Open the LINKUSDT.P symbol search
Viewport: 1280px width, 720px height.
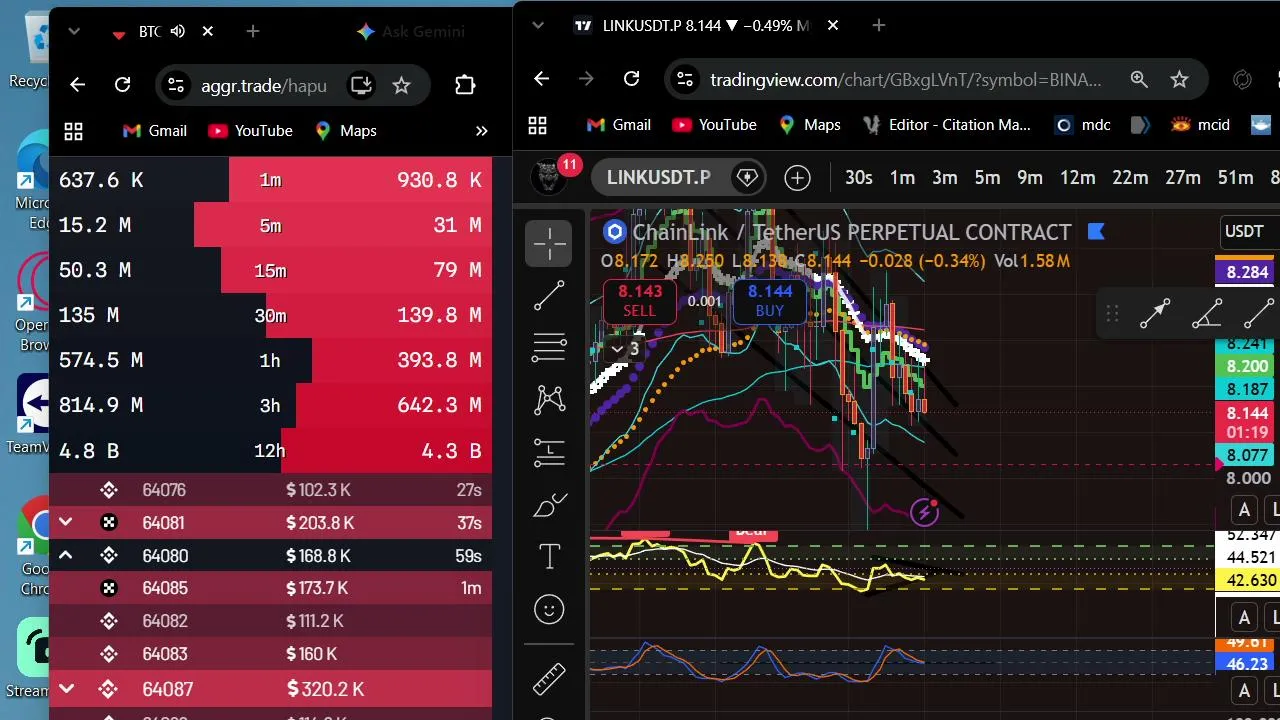(x=658, y=178)
